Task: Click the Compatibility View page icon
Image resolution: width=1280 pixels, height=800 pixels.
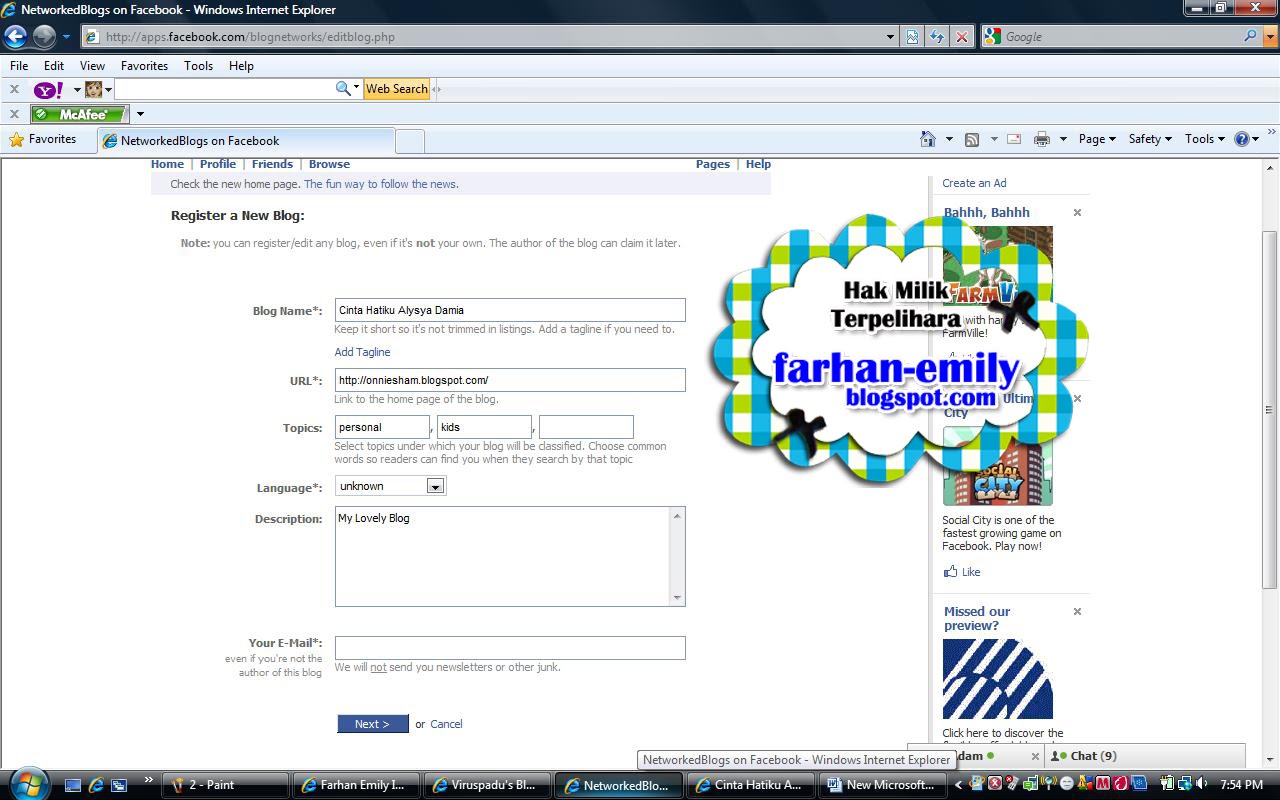Action: pos(913,37)
